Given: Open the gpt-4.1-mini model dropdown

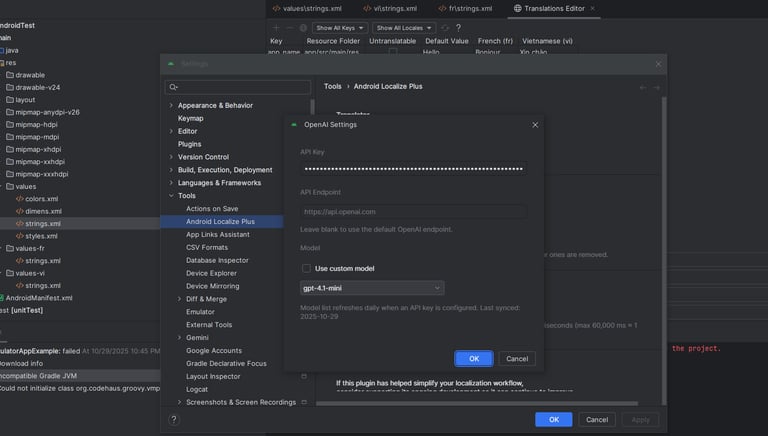Looking at the screenshot, I should click(372, 288).
